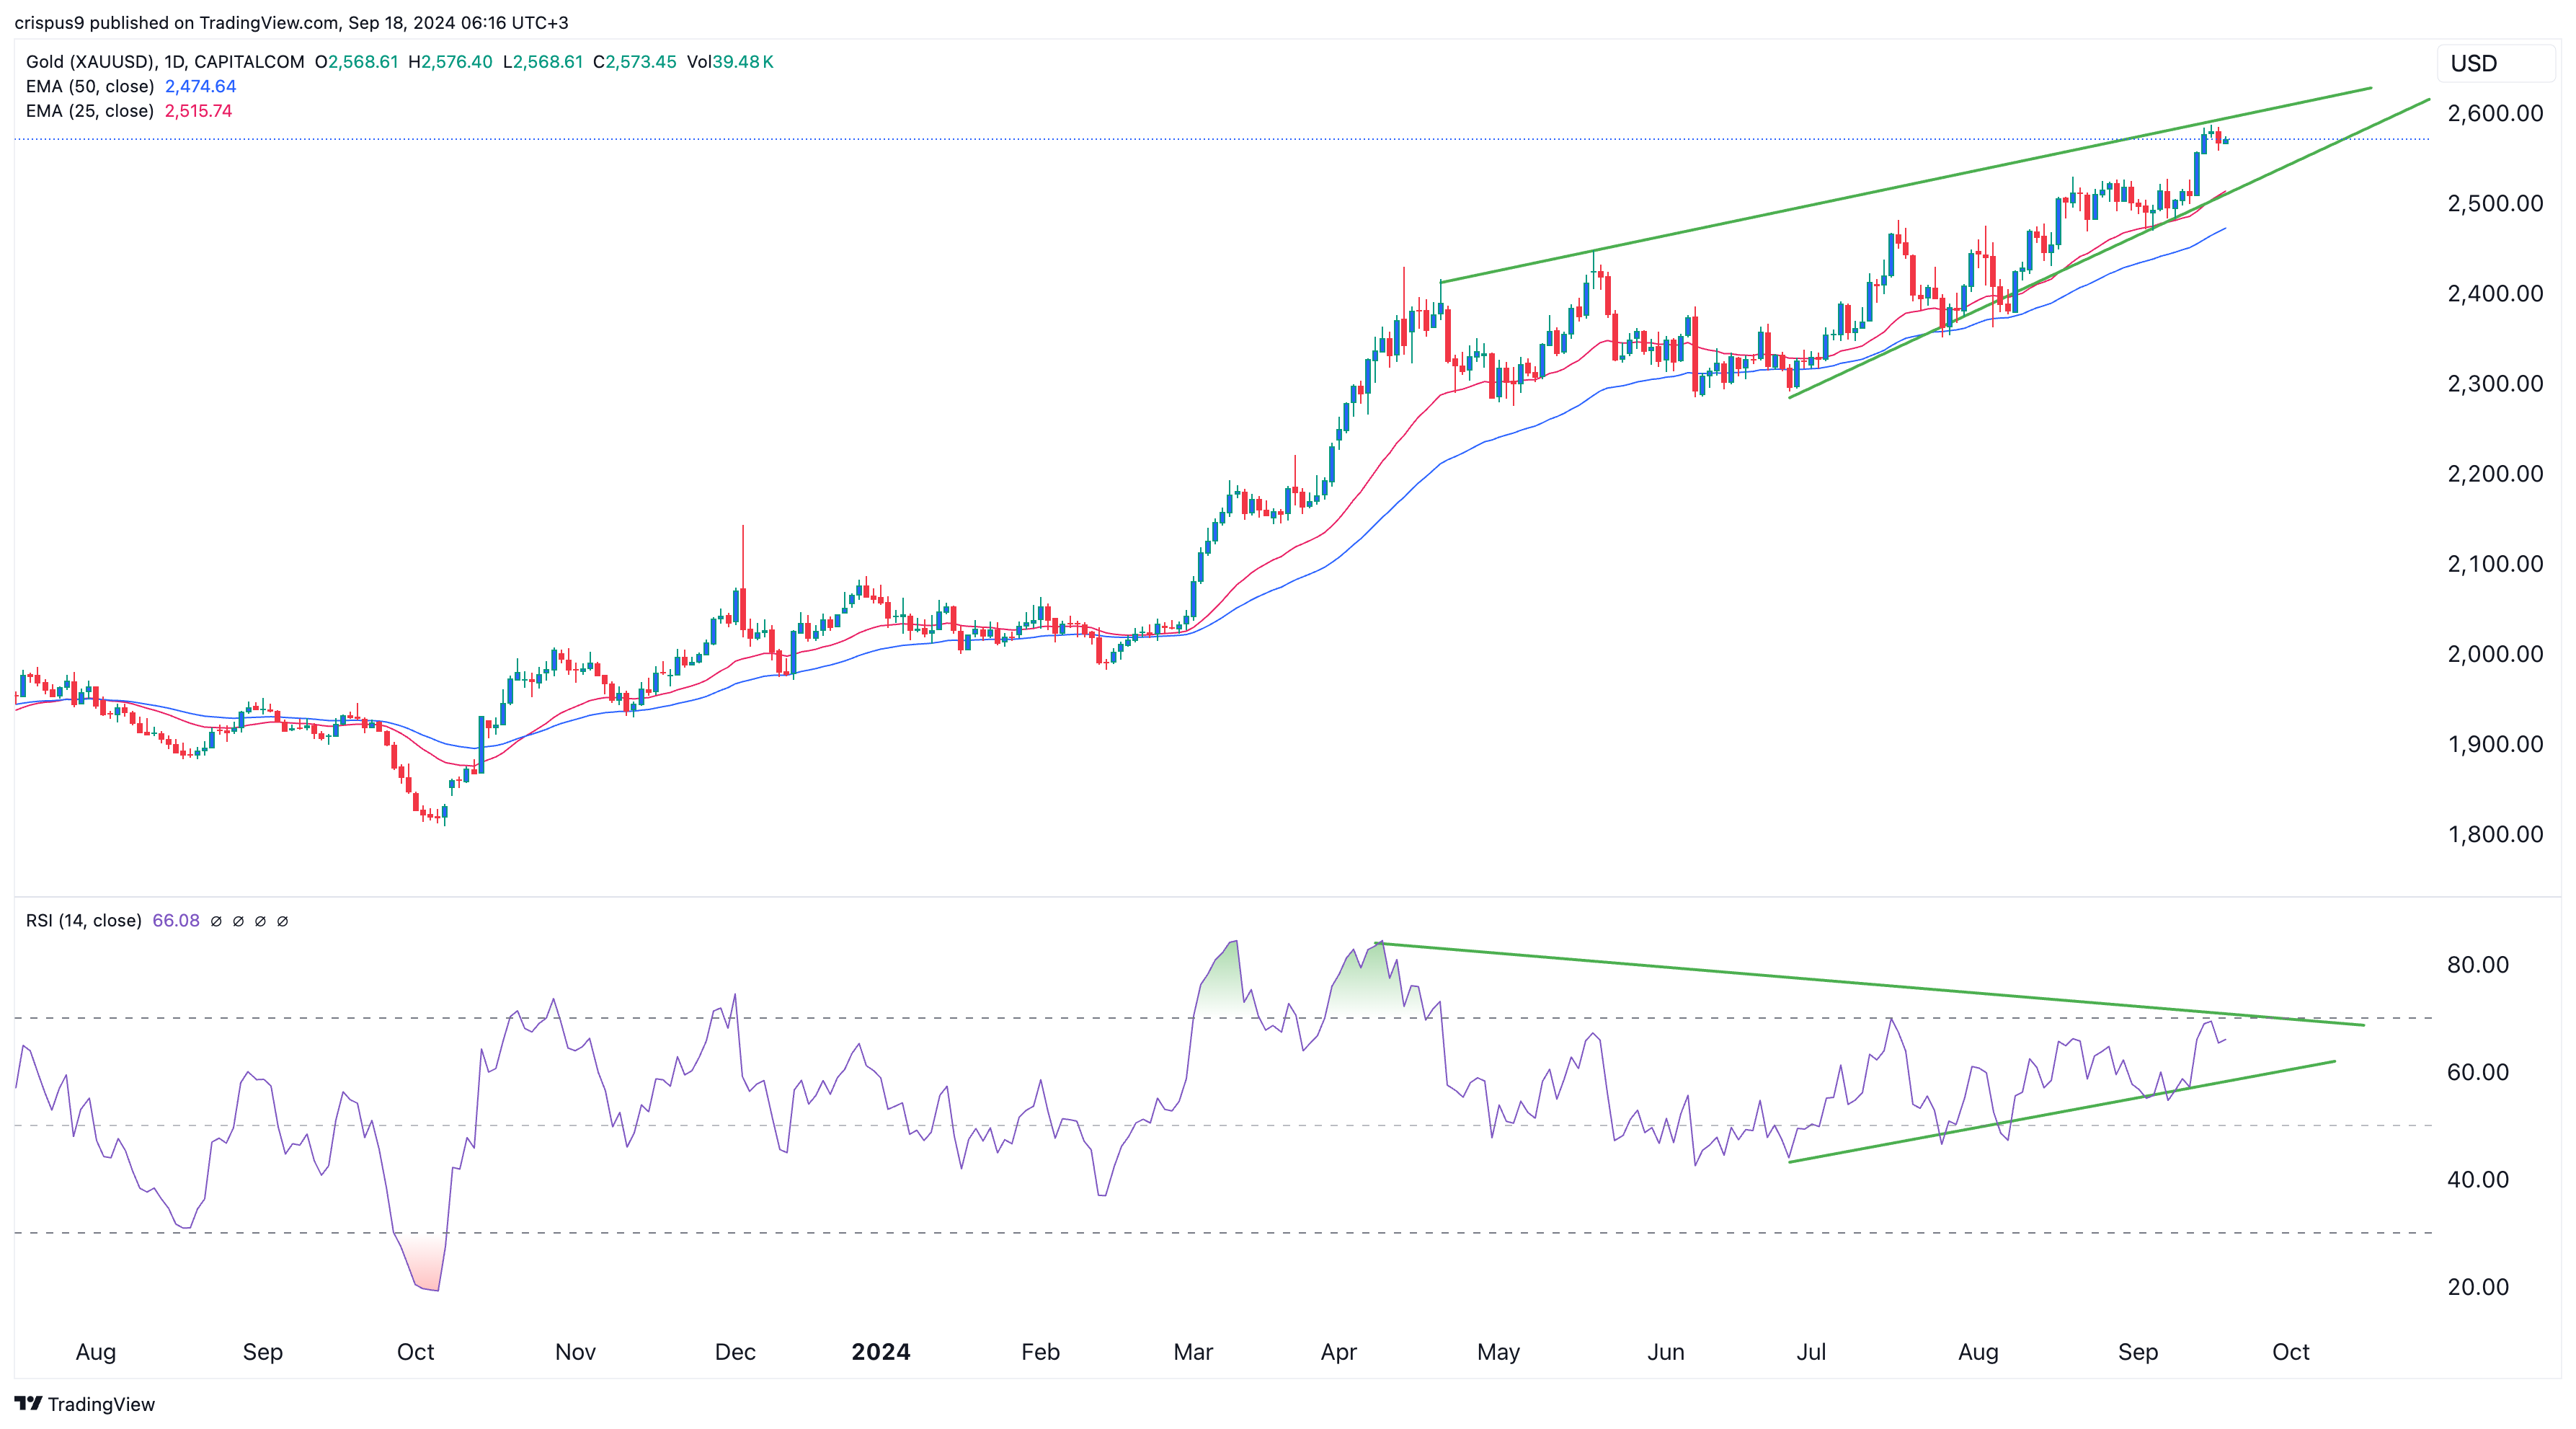Viewport: 2576px width, 1429px height.
Task: Click the TradingView brand text
Action: coord(102,1404)
